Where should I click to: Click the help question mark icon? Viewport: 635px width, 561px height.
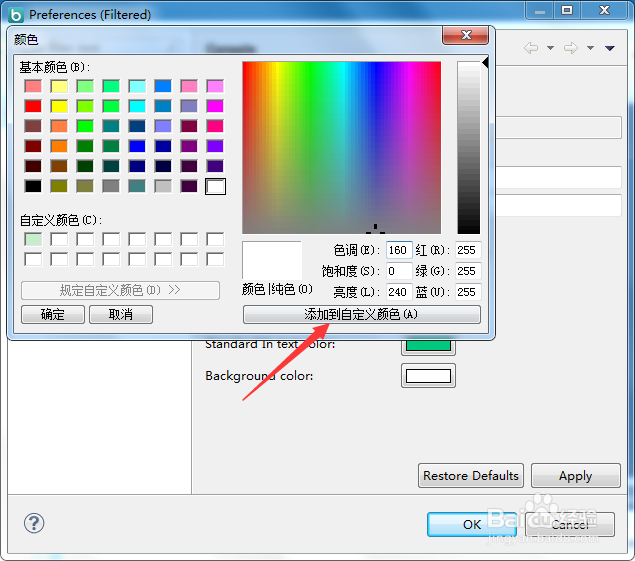click(x=34, y=523)
